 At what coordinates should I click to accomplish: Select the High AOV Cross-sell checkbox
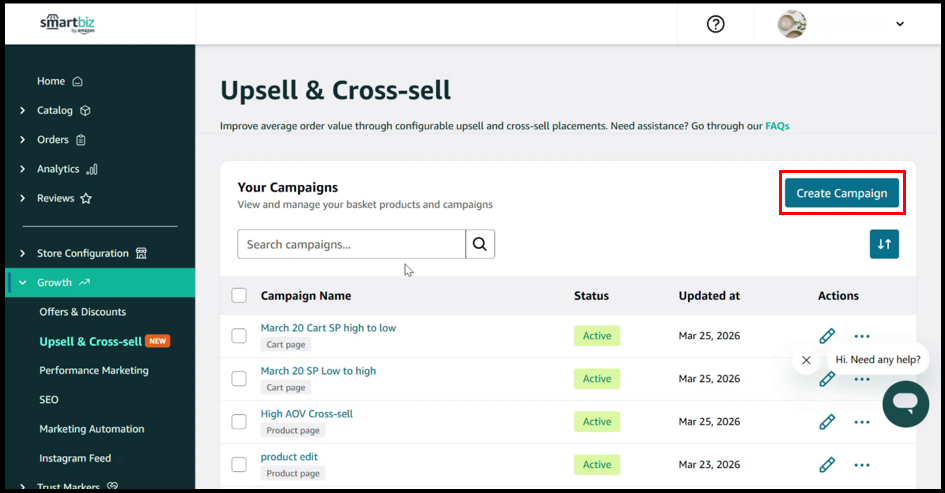239,422
